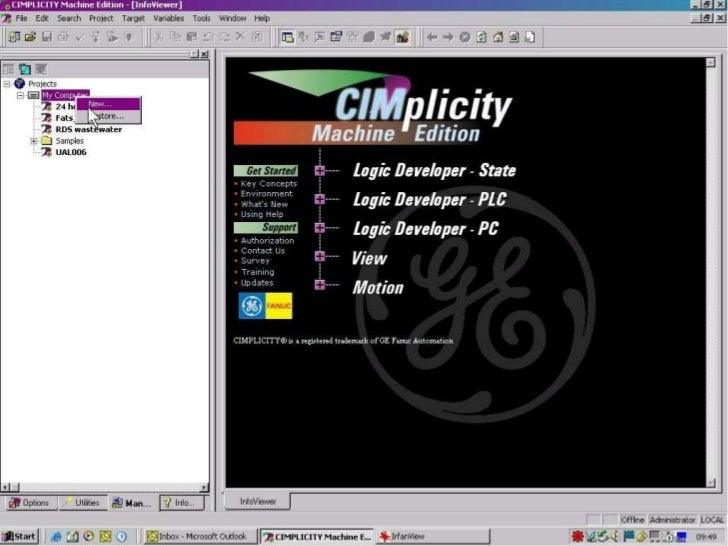The image size is (728, 546).
Task: Click the InfoViewer Stop icon
Action: [464, 37]
